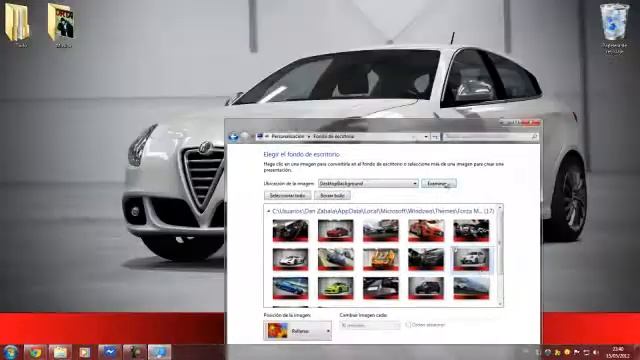Open Windows Media Player from the taskbar

[x=84, y=352]
